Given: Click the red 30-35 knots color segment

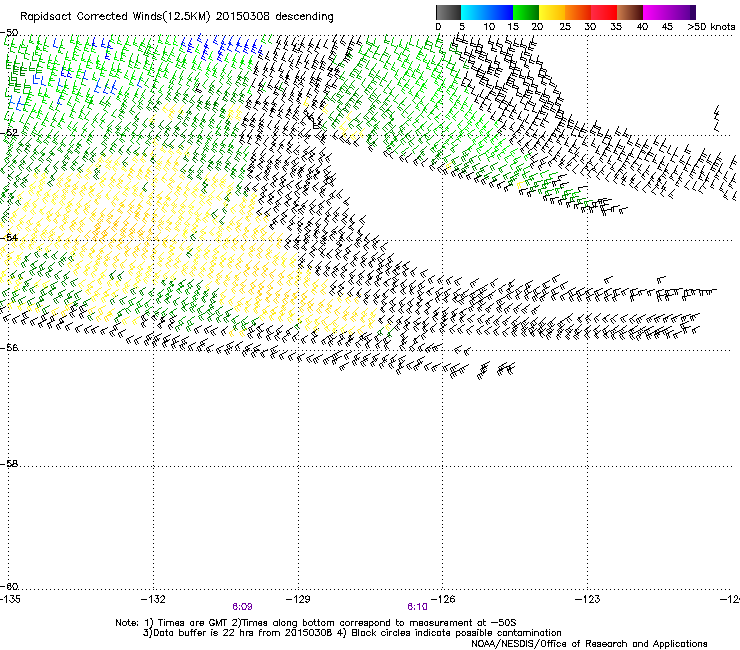Looking at the screenshot, I should coord(604,12).
